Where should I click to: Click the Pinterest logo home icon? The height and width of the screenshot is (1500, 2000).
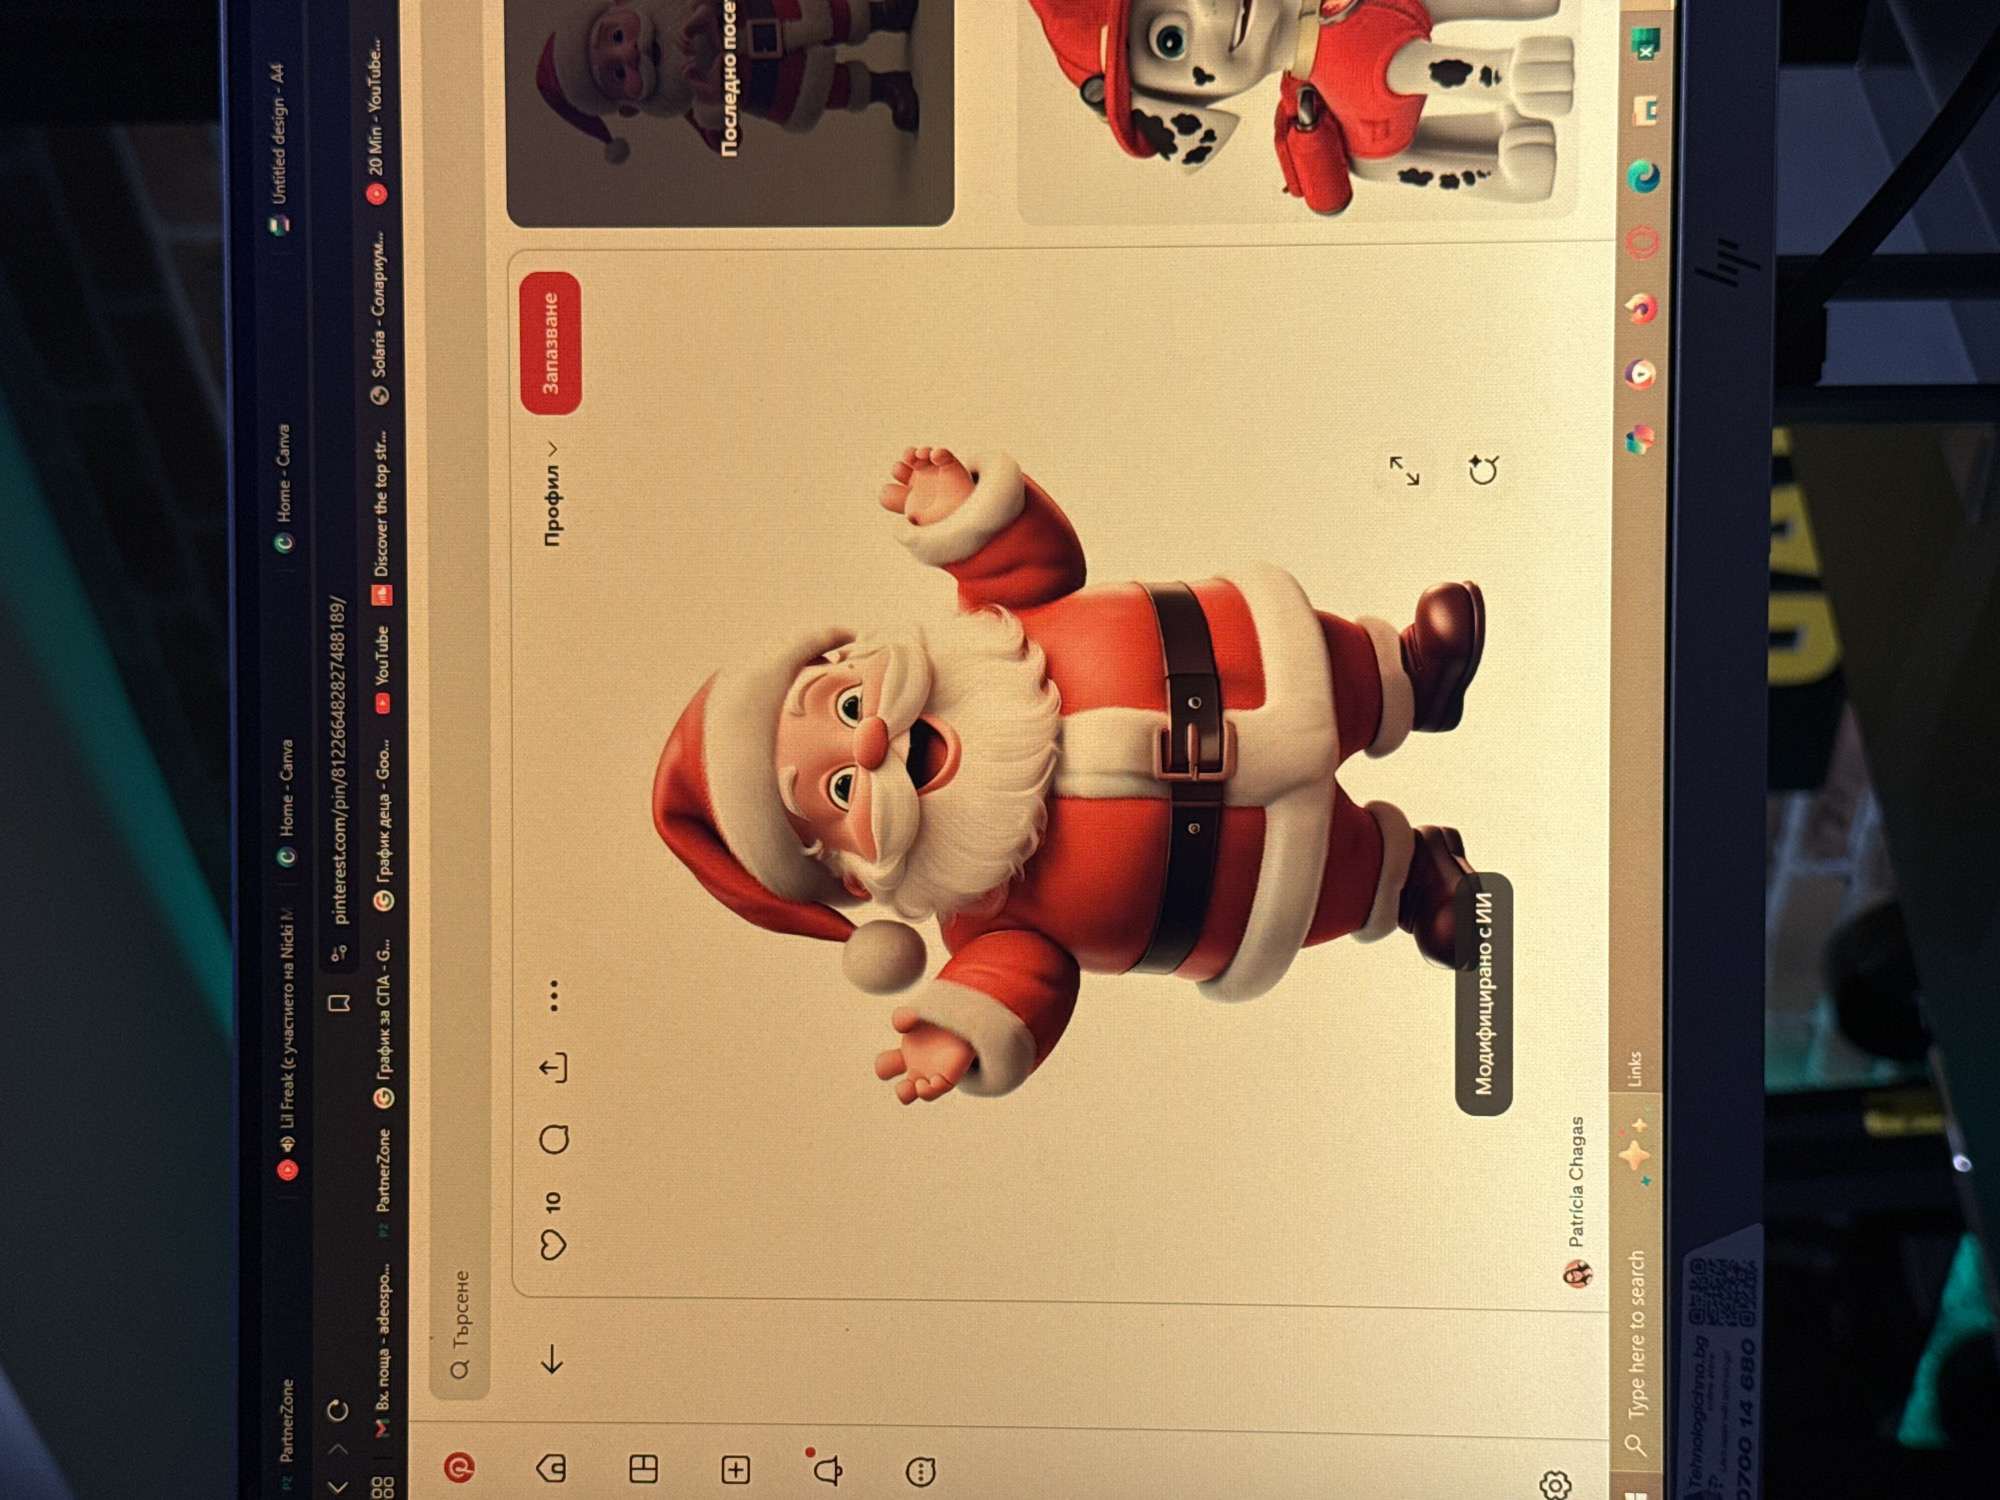[x=459, y=1467]
